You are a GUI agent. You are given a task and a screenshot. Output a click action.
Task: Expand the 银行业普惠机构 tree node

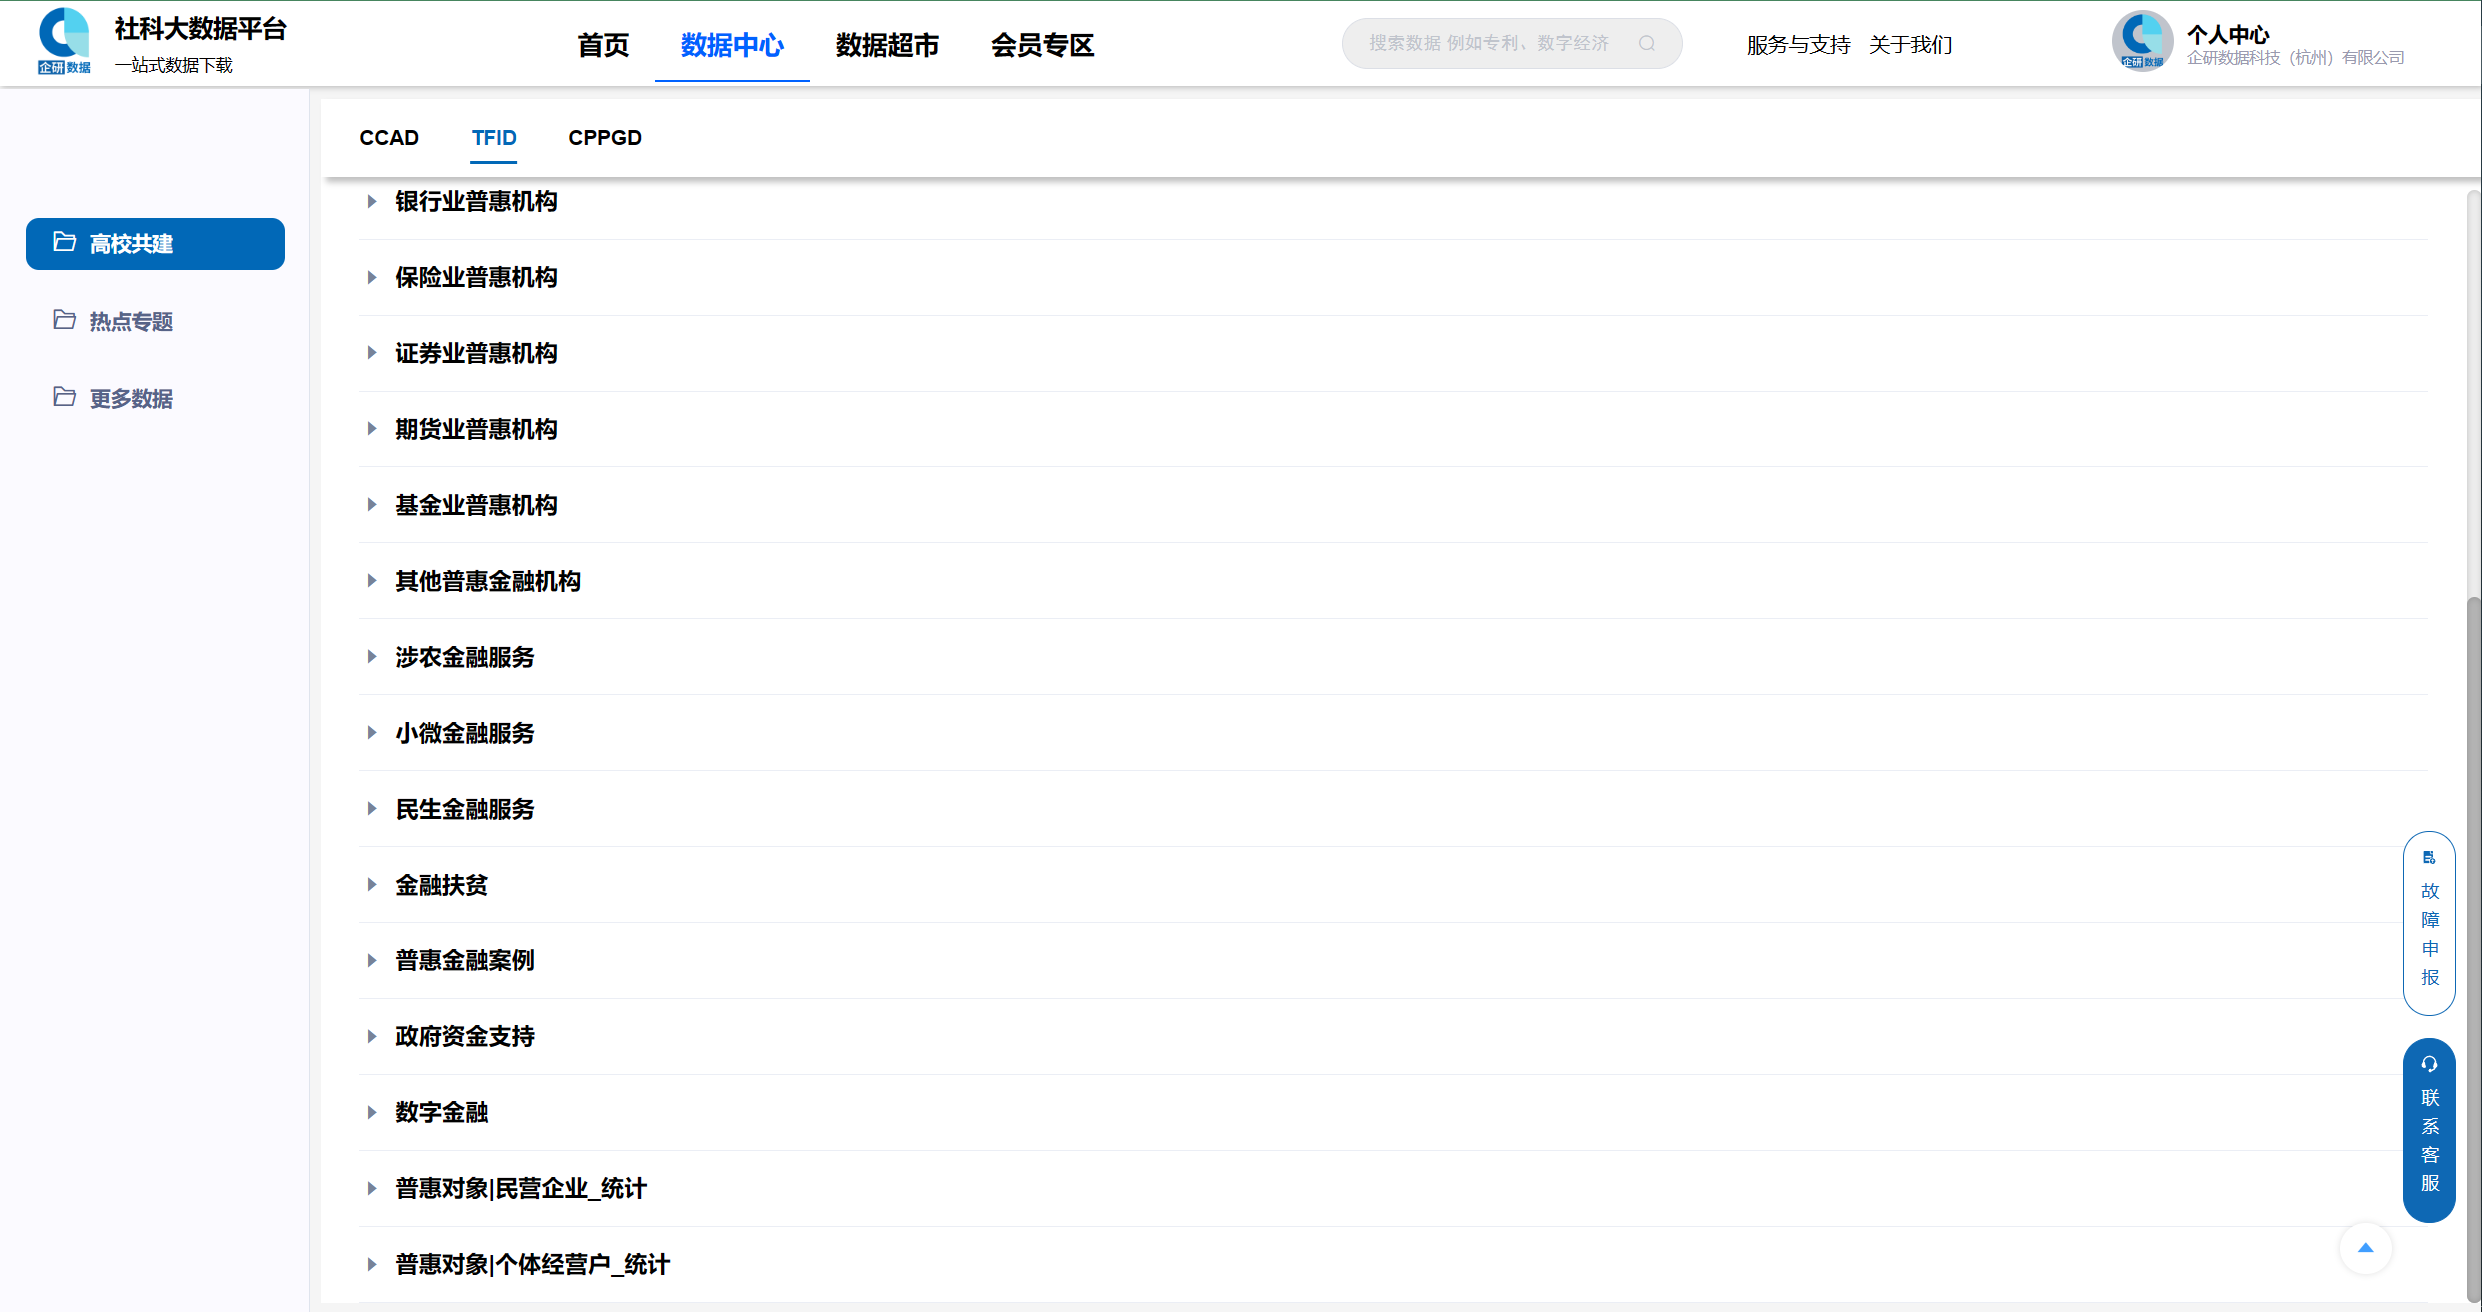coord(372,201)
